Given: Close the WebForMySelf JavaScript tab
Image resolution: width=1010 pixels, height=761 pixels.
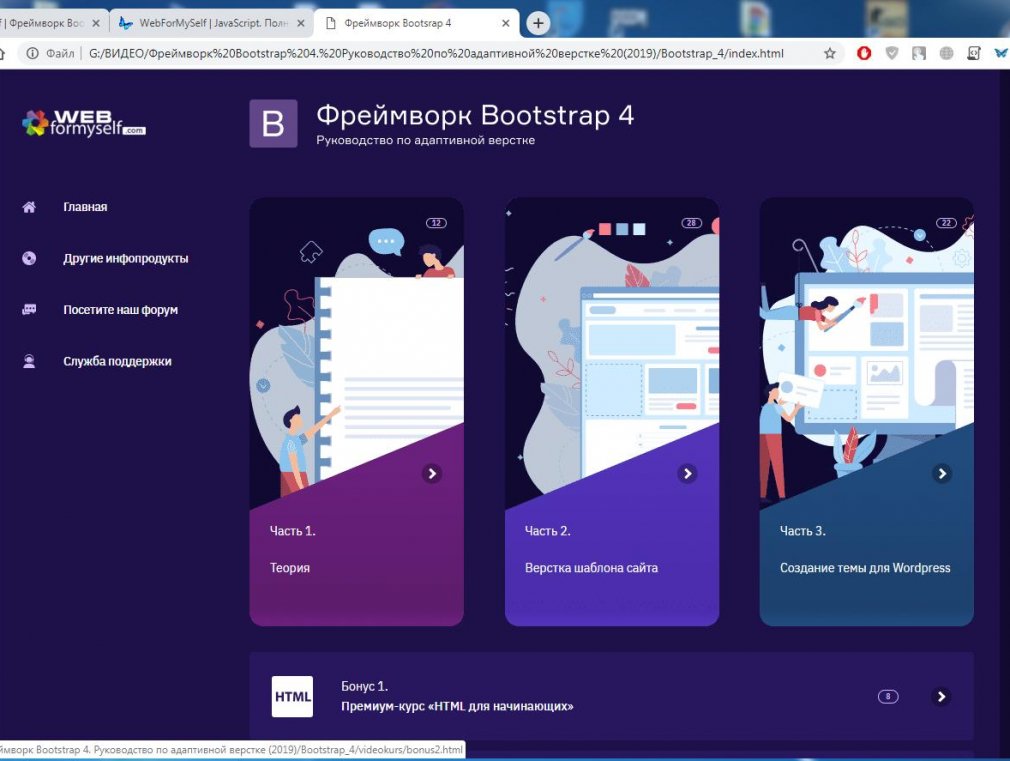Looking at the screenshot, I should coord(301,23).
